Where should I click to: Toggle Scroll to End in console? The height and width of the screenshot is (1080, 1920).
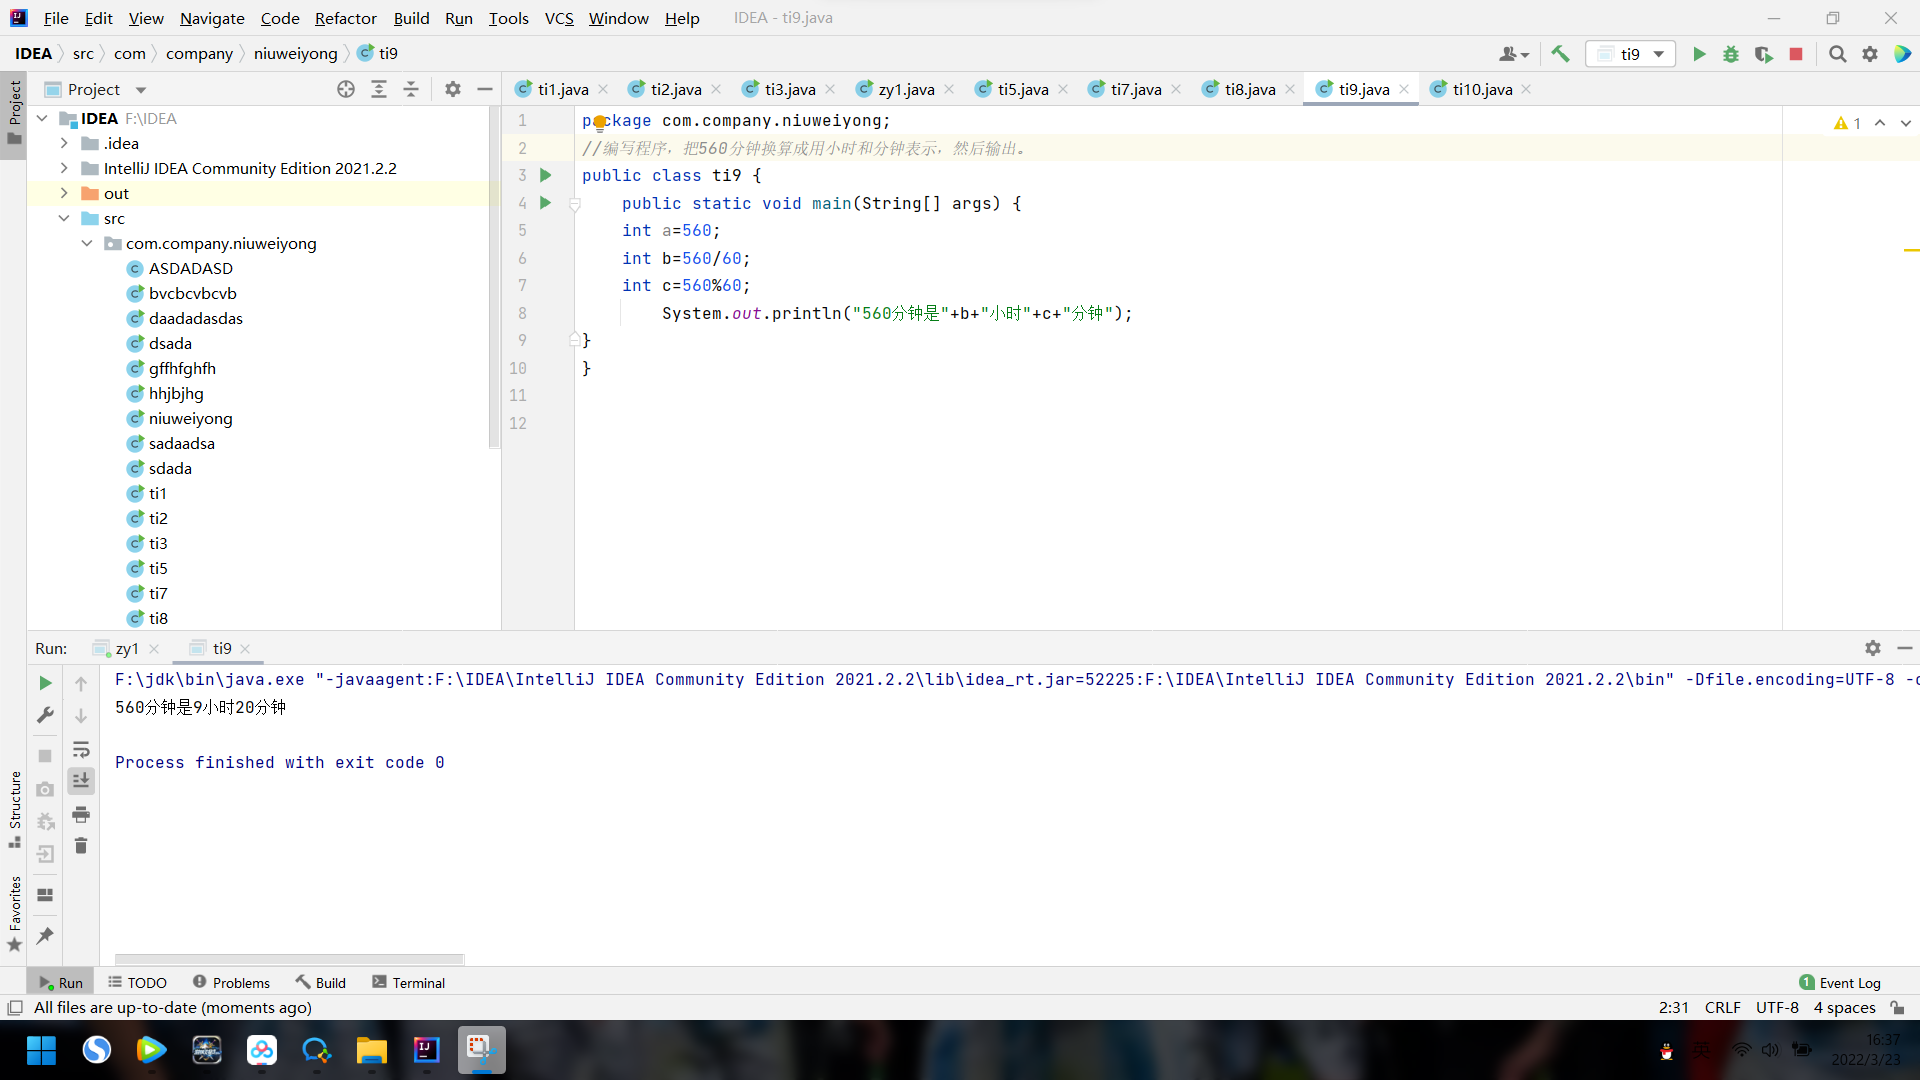(81, 780)
